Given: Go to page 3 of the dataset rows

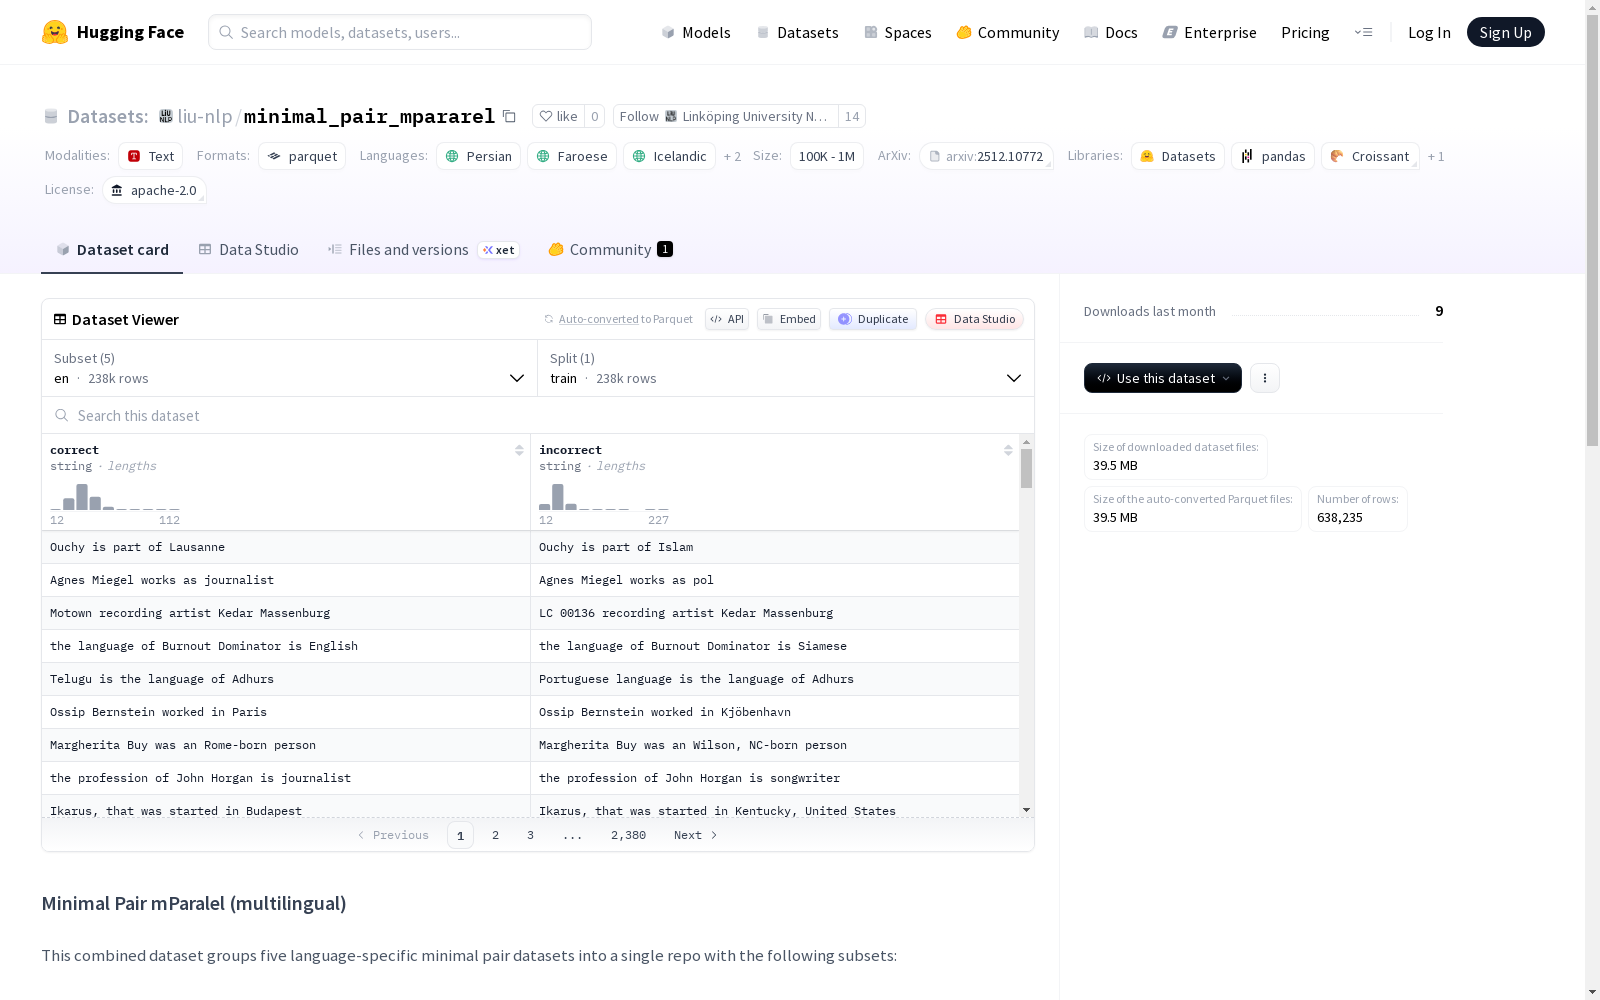Looking at the screenshot, I should coord(530,835).
